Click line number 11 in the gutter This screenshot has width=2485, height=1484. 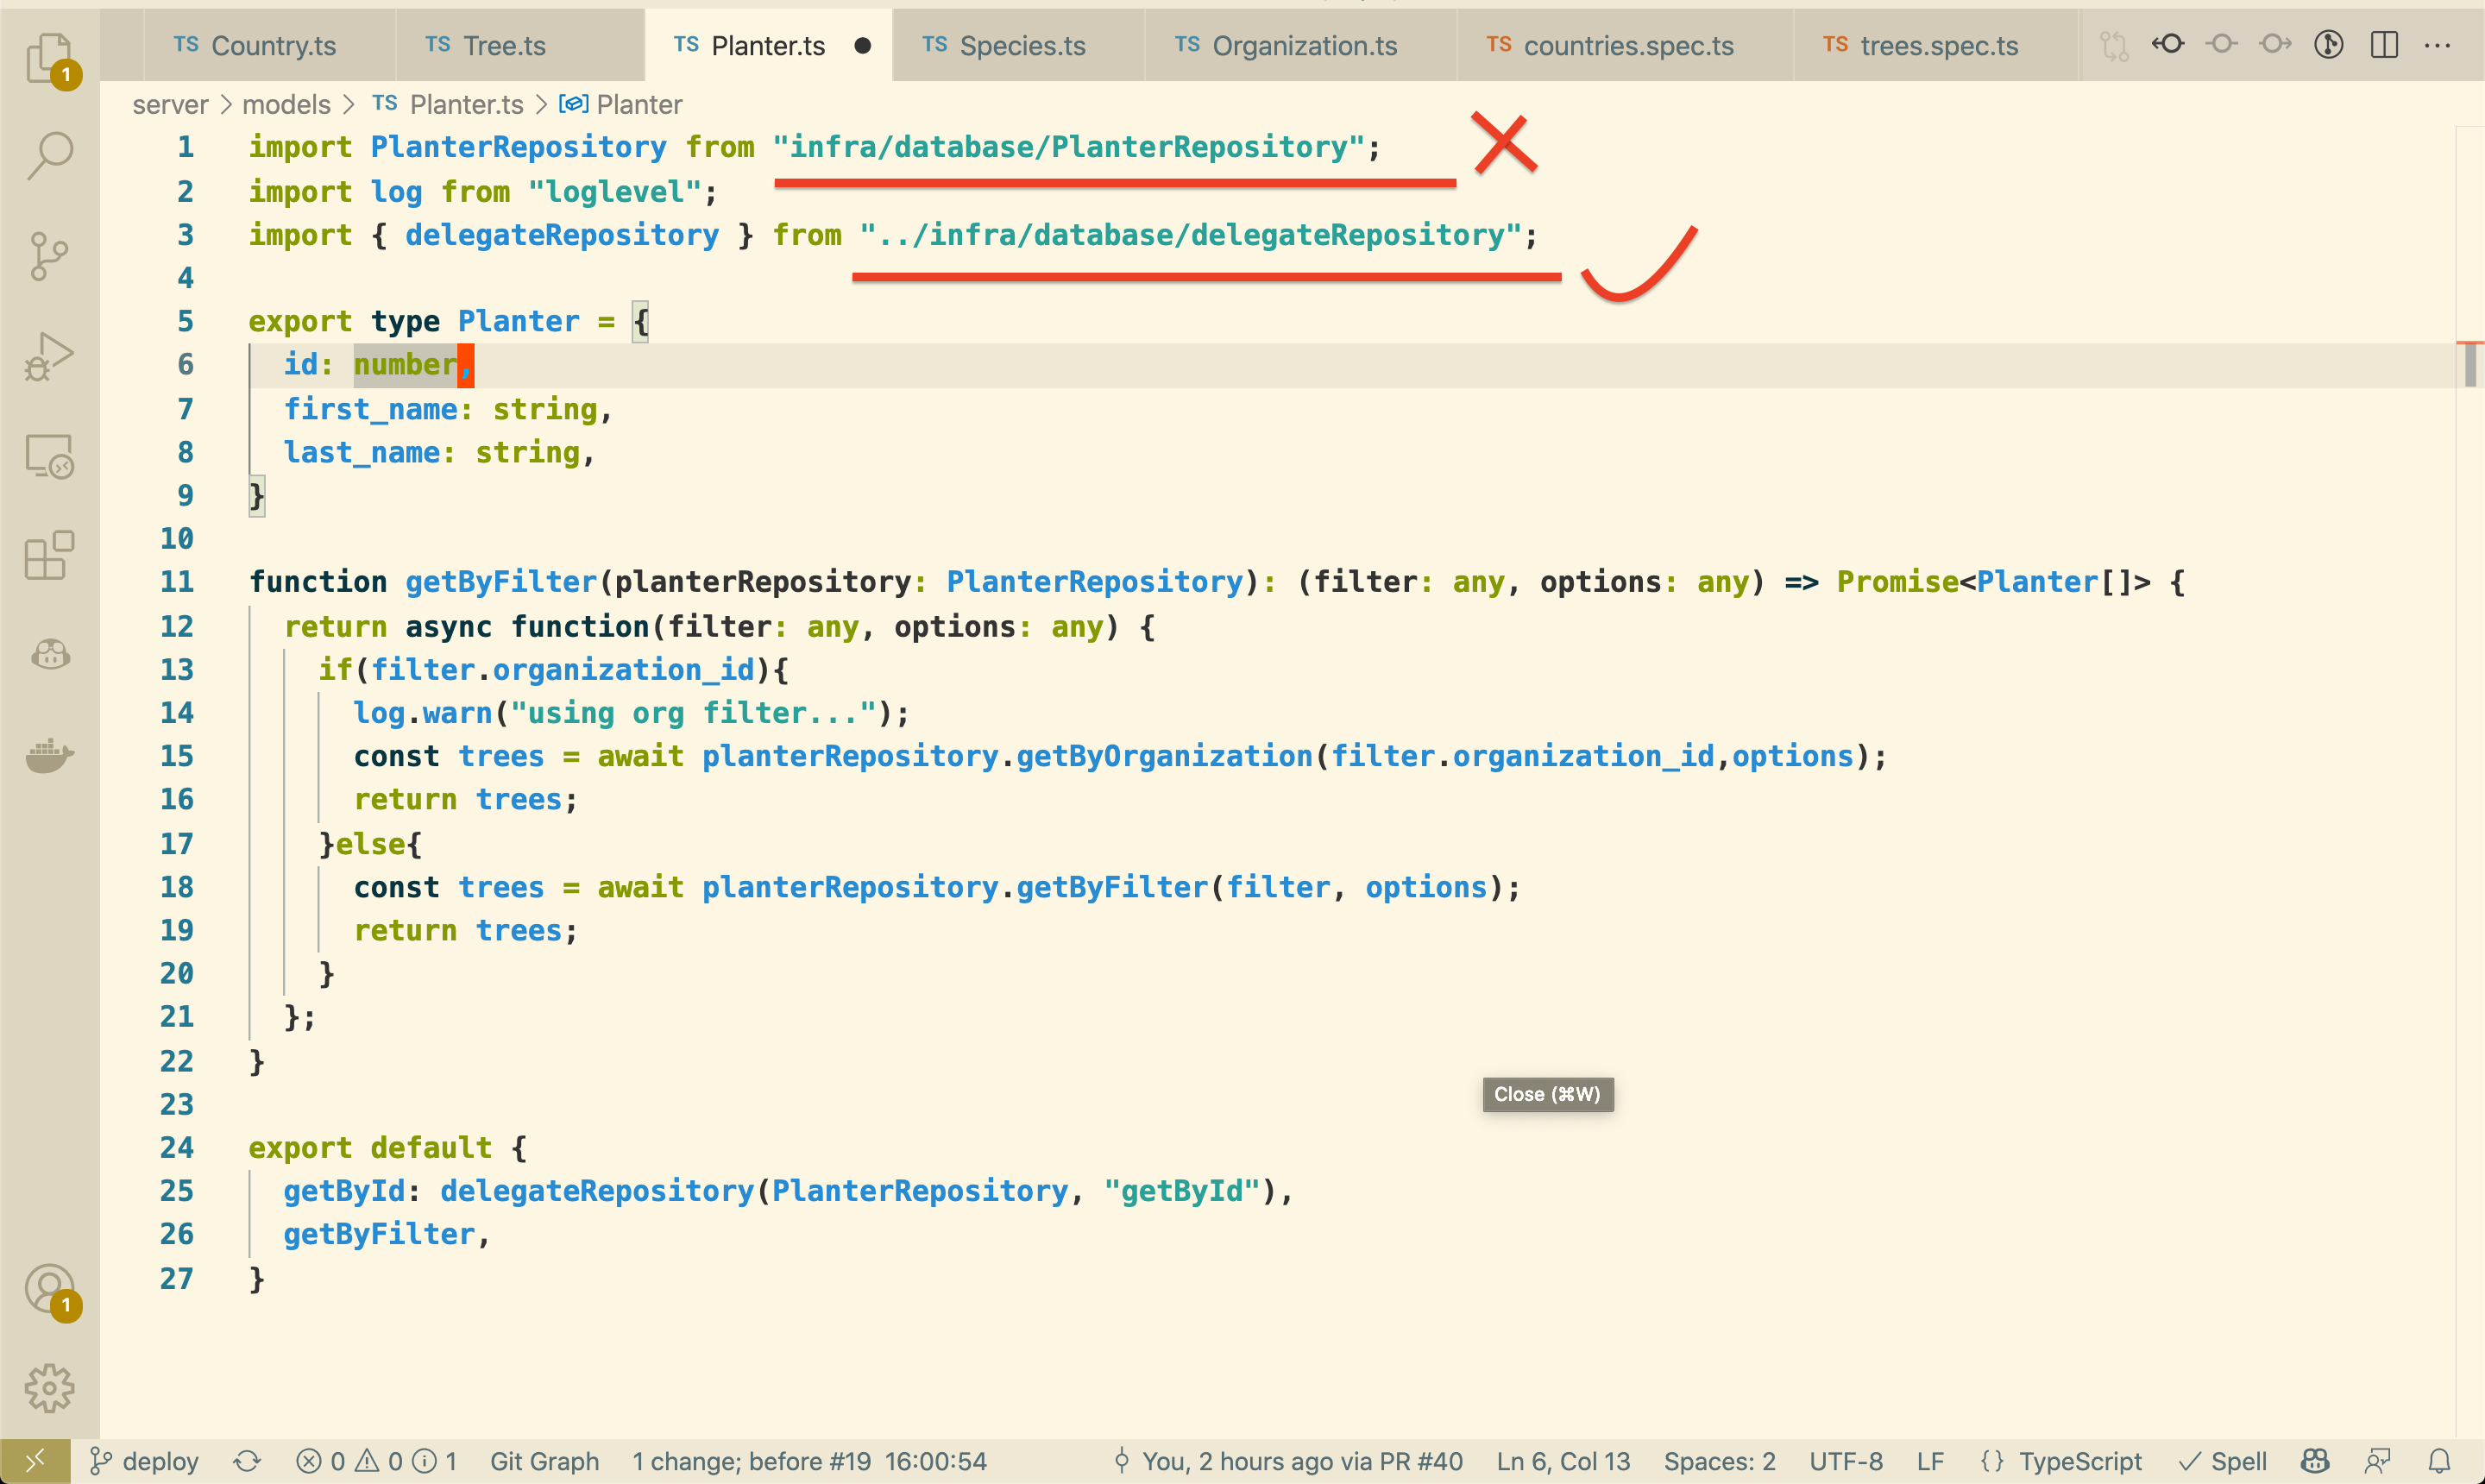177,582
